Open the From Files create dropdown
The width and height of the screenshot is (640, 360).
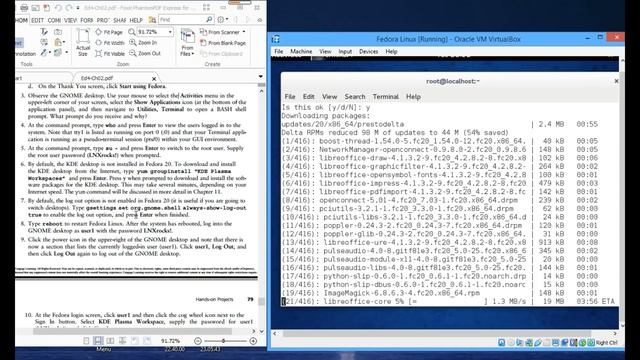[x=187, y=42]
